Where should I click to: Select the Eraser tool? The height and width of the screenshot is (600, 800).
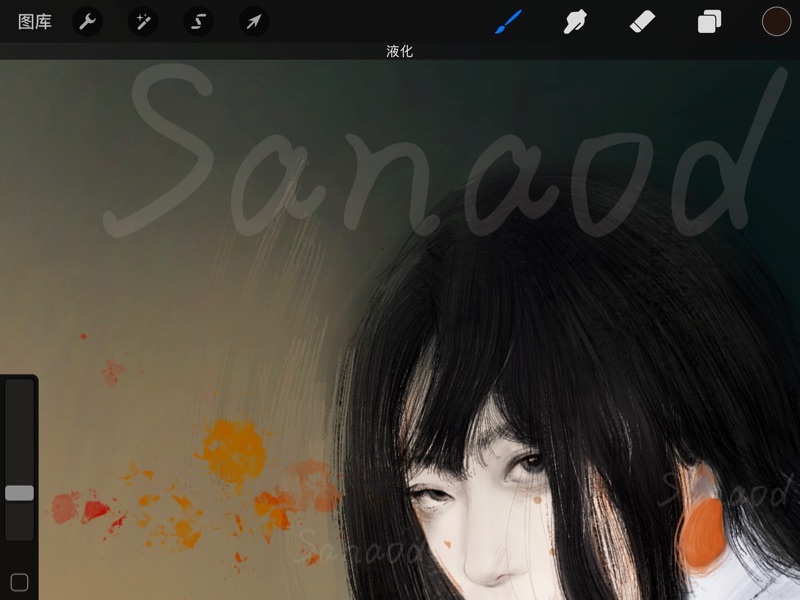642,21
